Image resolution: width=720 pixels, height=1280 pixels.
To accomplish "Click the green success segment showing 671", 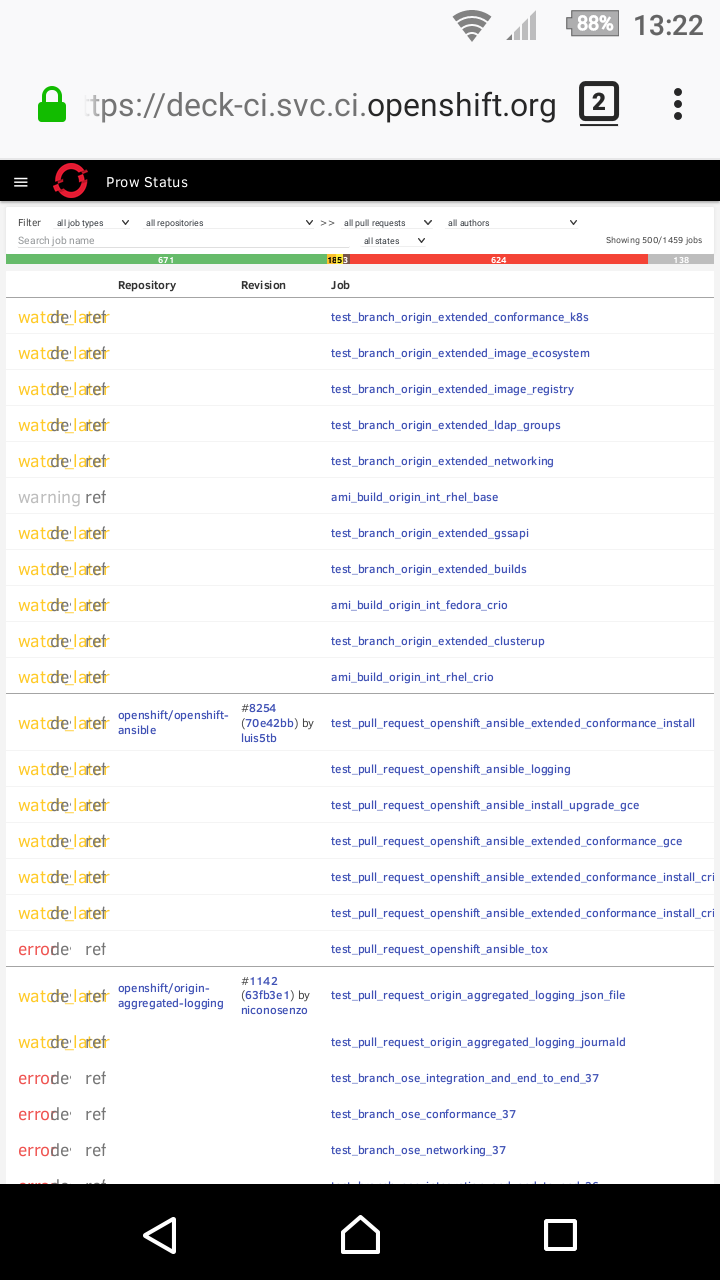I will [x=166, y=259].
